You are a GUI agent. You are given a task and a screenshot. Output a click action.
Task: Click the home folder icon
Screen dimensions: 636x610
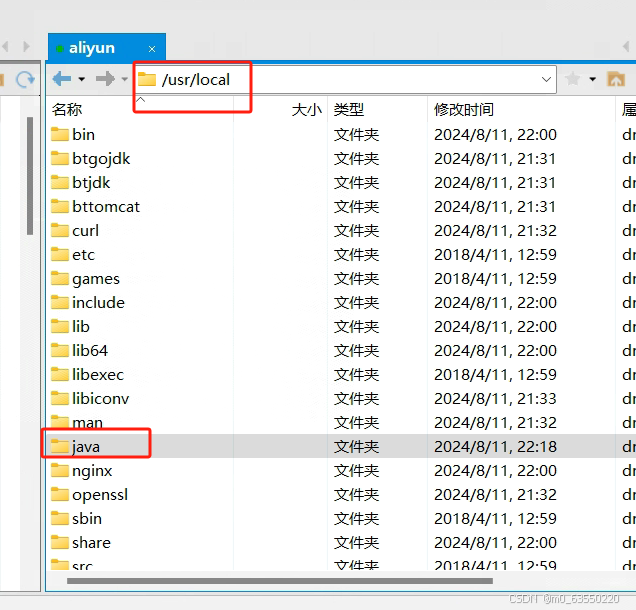coord(616,79)
